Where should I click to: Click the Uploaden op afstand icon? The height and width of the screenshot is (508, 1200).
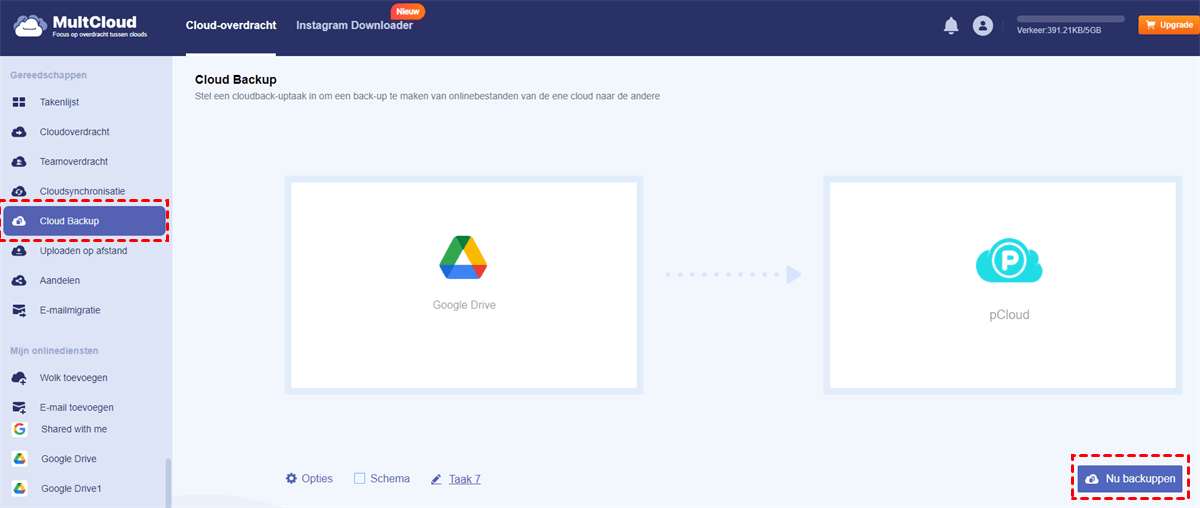click(19, 251)
